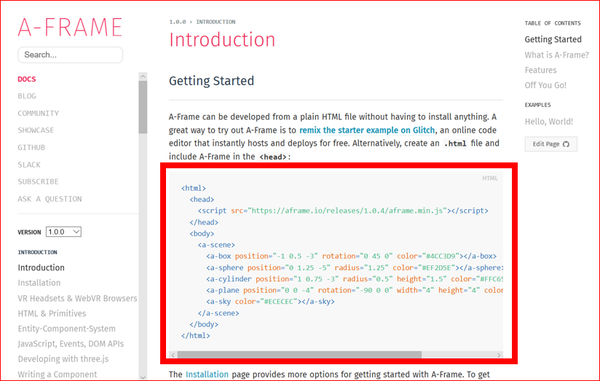Click code block scroll right arrow
600x381 pixels.
point(499,355)
